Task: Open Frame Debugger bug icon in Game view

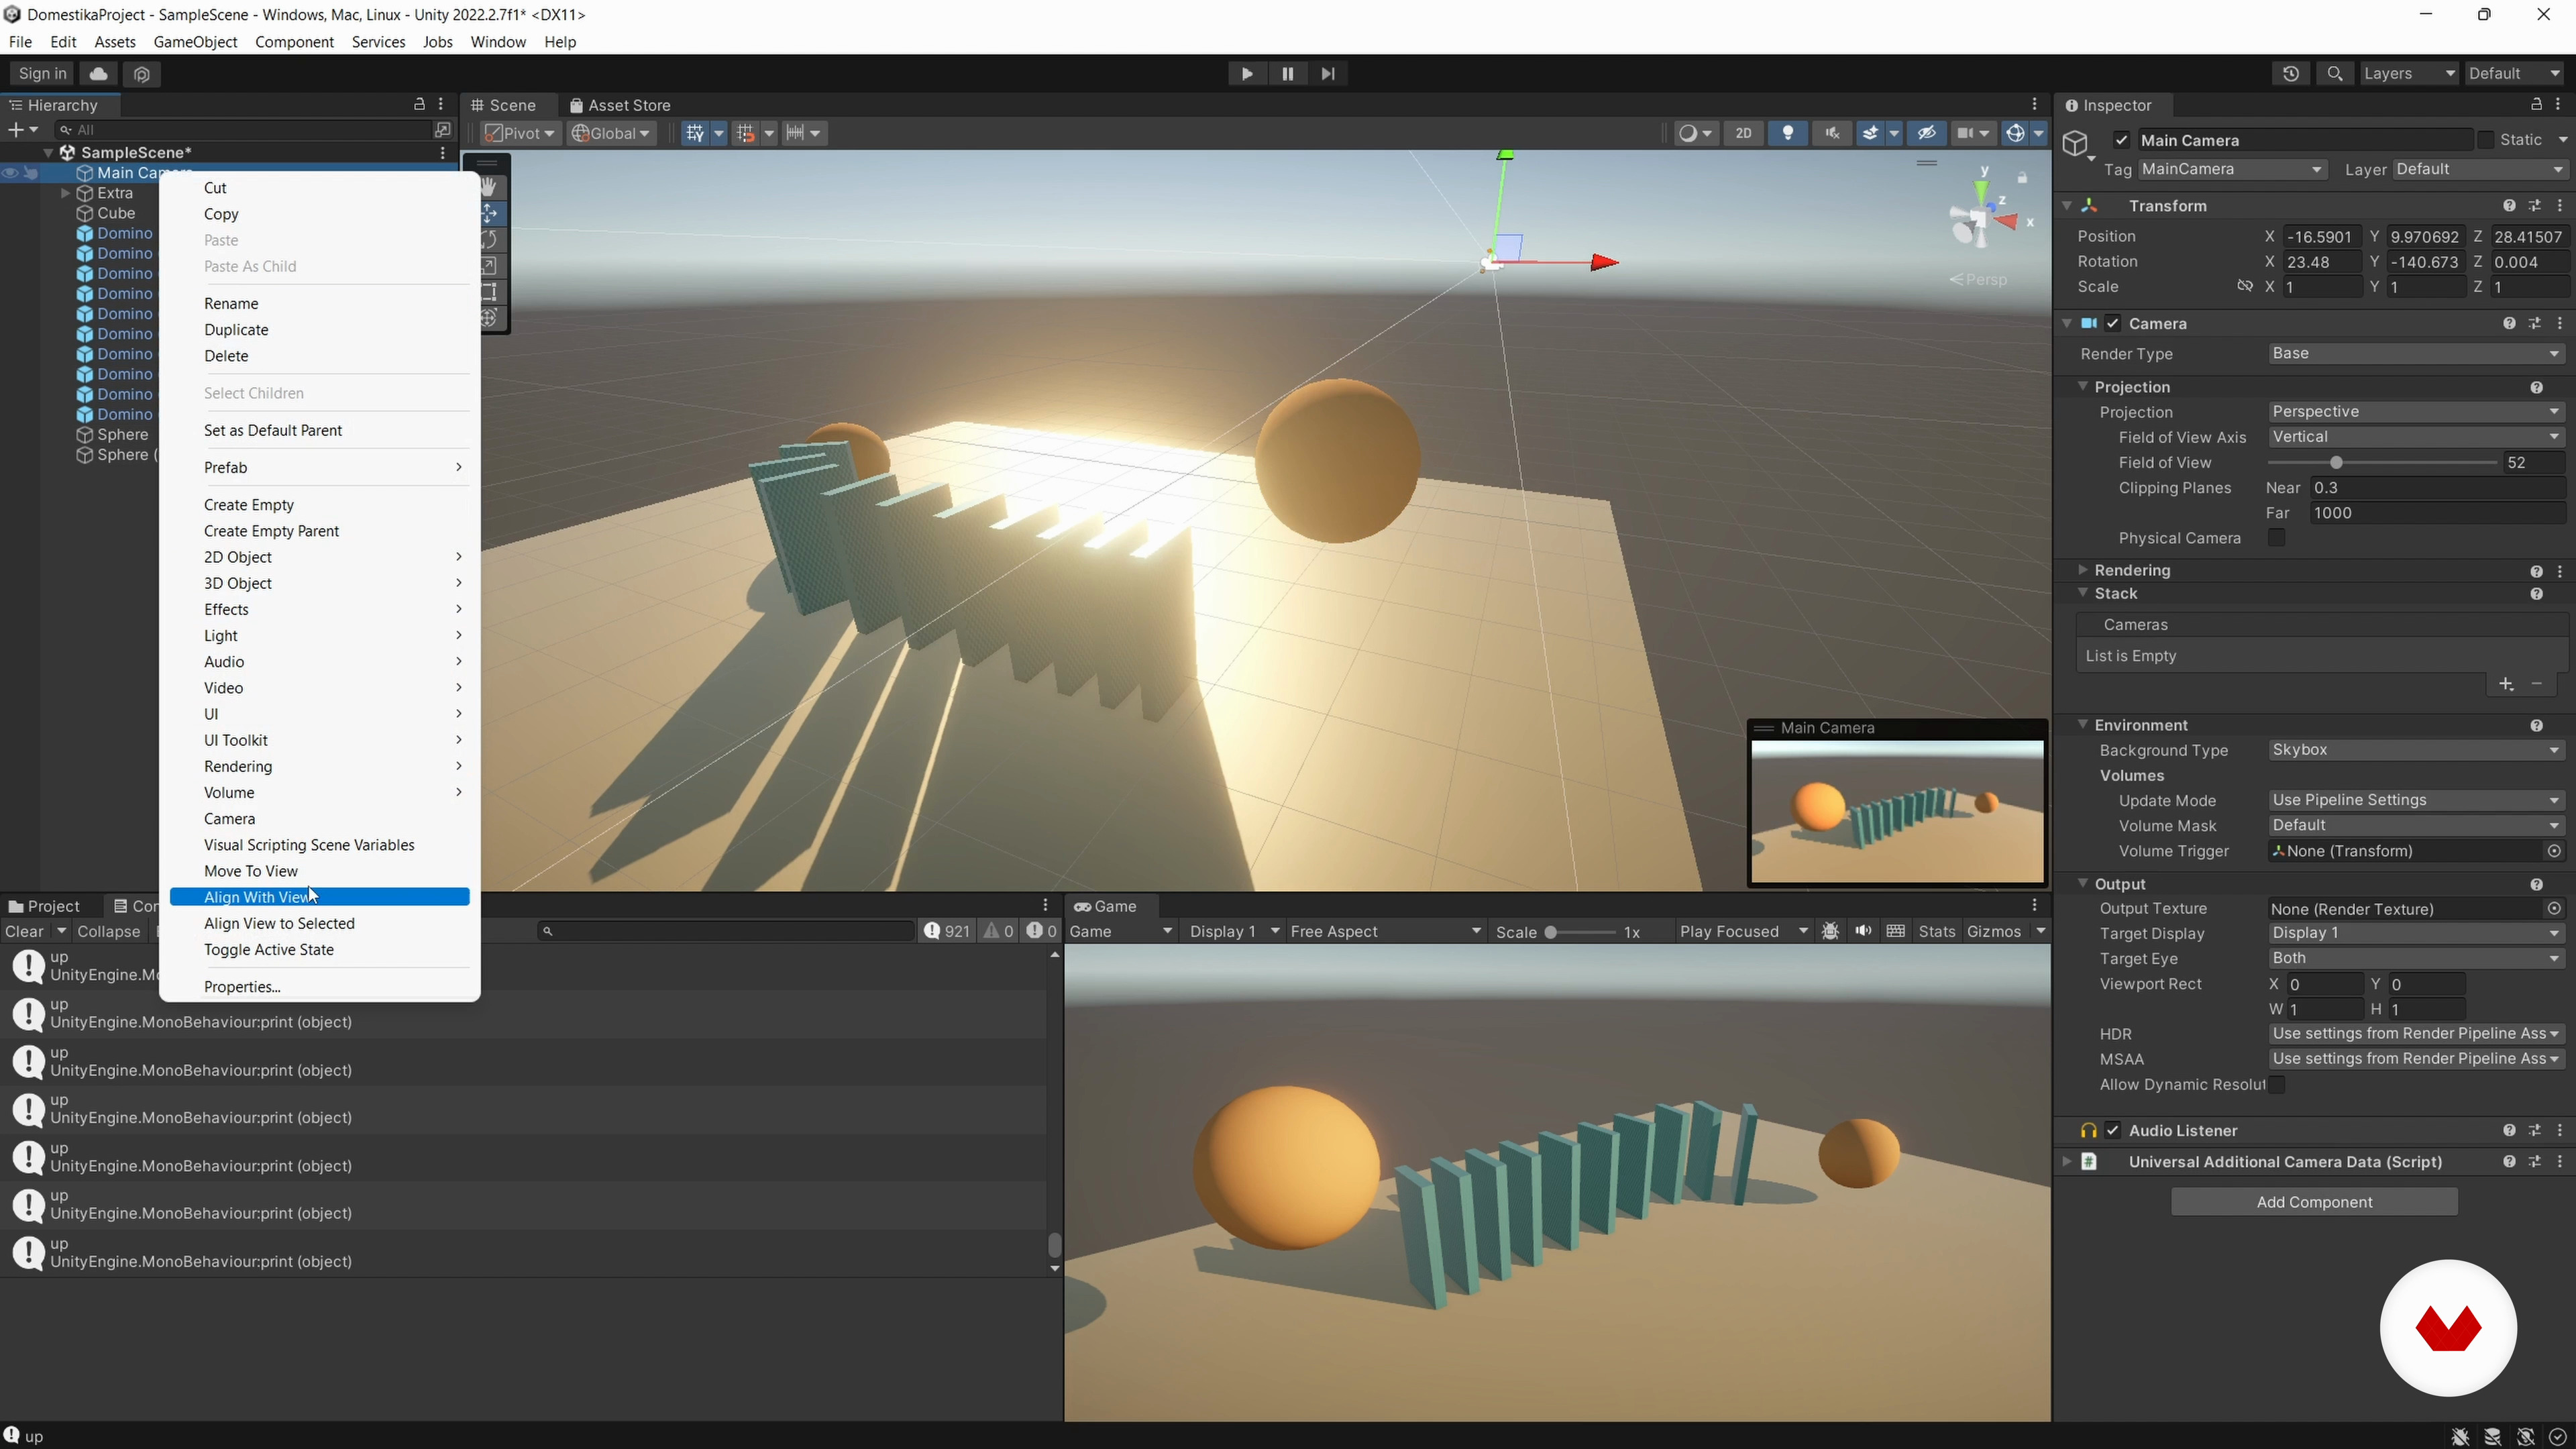Action: click(x=1830, y=931)
